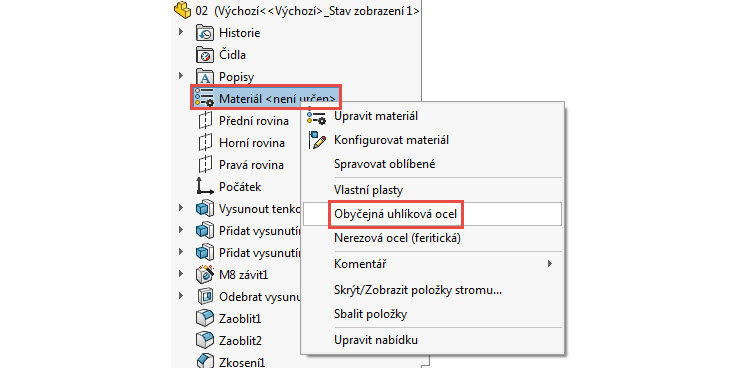Expand the Popisy tree node
Image resolution: width=750 pixels, height=368 pixels.
181,76
